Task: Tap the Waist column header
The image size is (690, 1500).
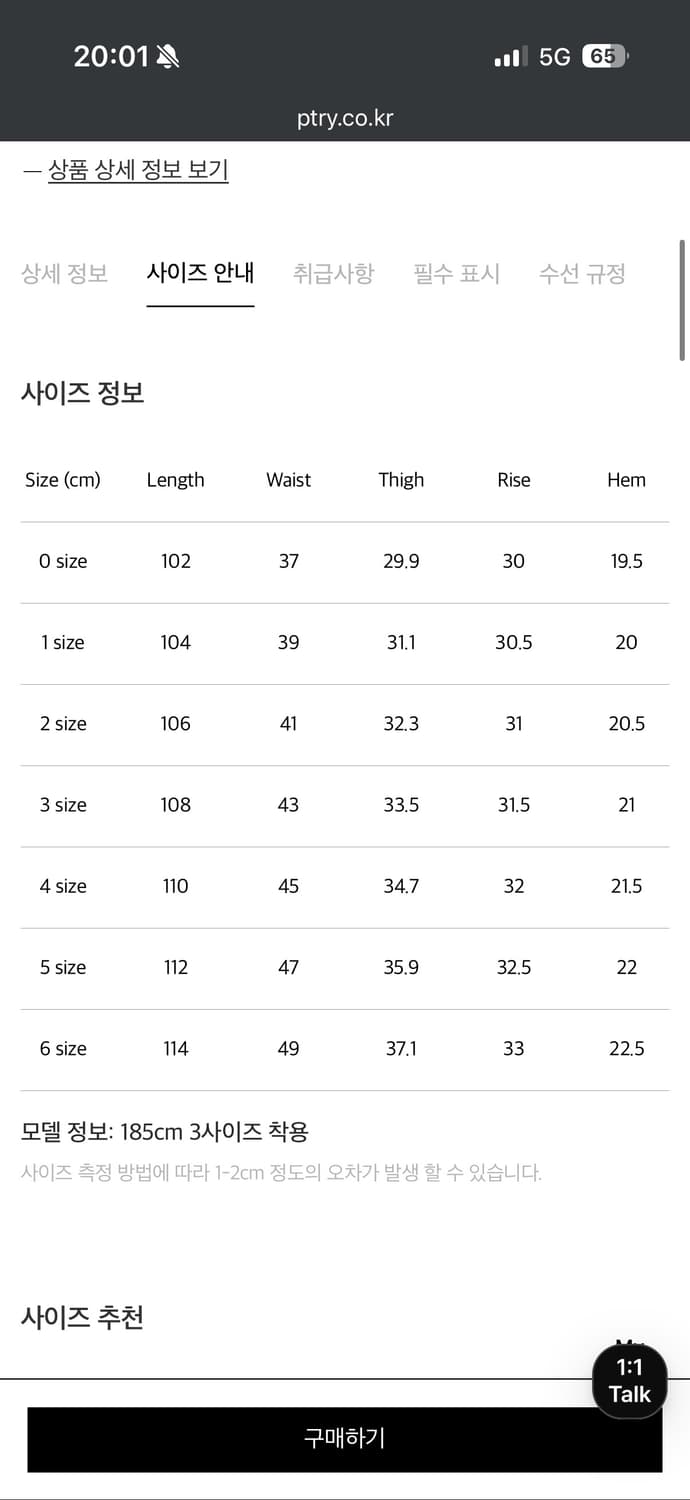Action: [288, 480]
